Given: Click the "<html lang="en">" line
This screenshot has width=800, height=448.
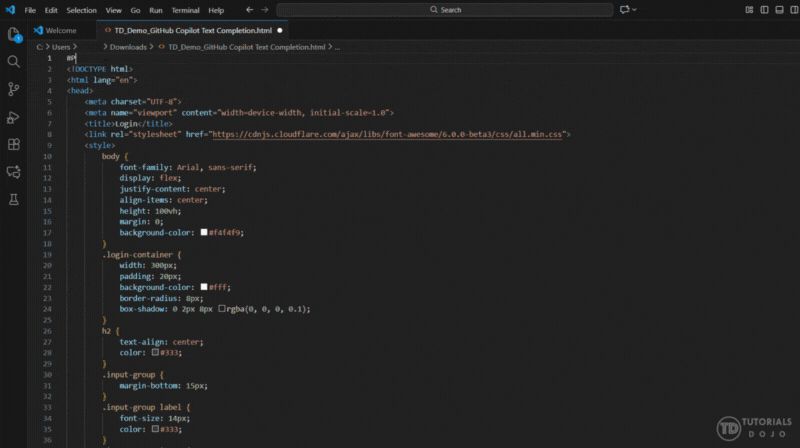Looking at the screenshot, I should click(x=102, y=80).
